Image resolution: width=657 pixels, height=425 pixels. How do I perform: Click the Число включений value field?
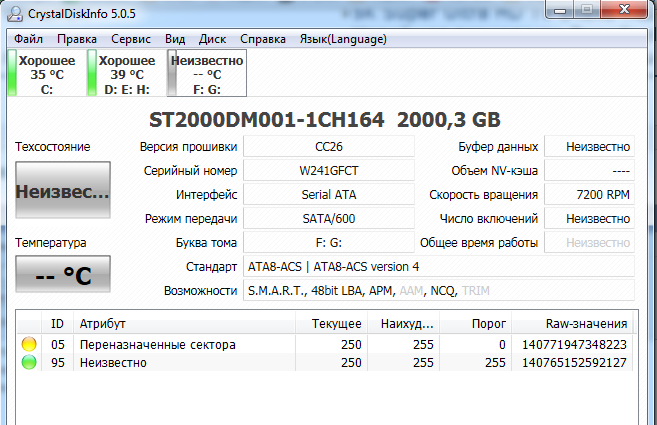click(590, 218)
